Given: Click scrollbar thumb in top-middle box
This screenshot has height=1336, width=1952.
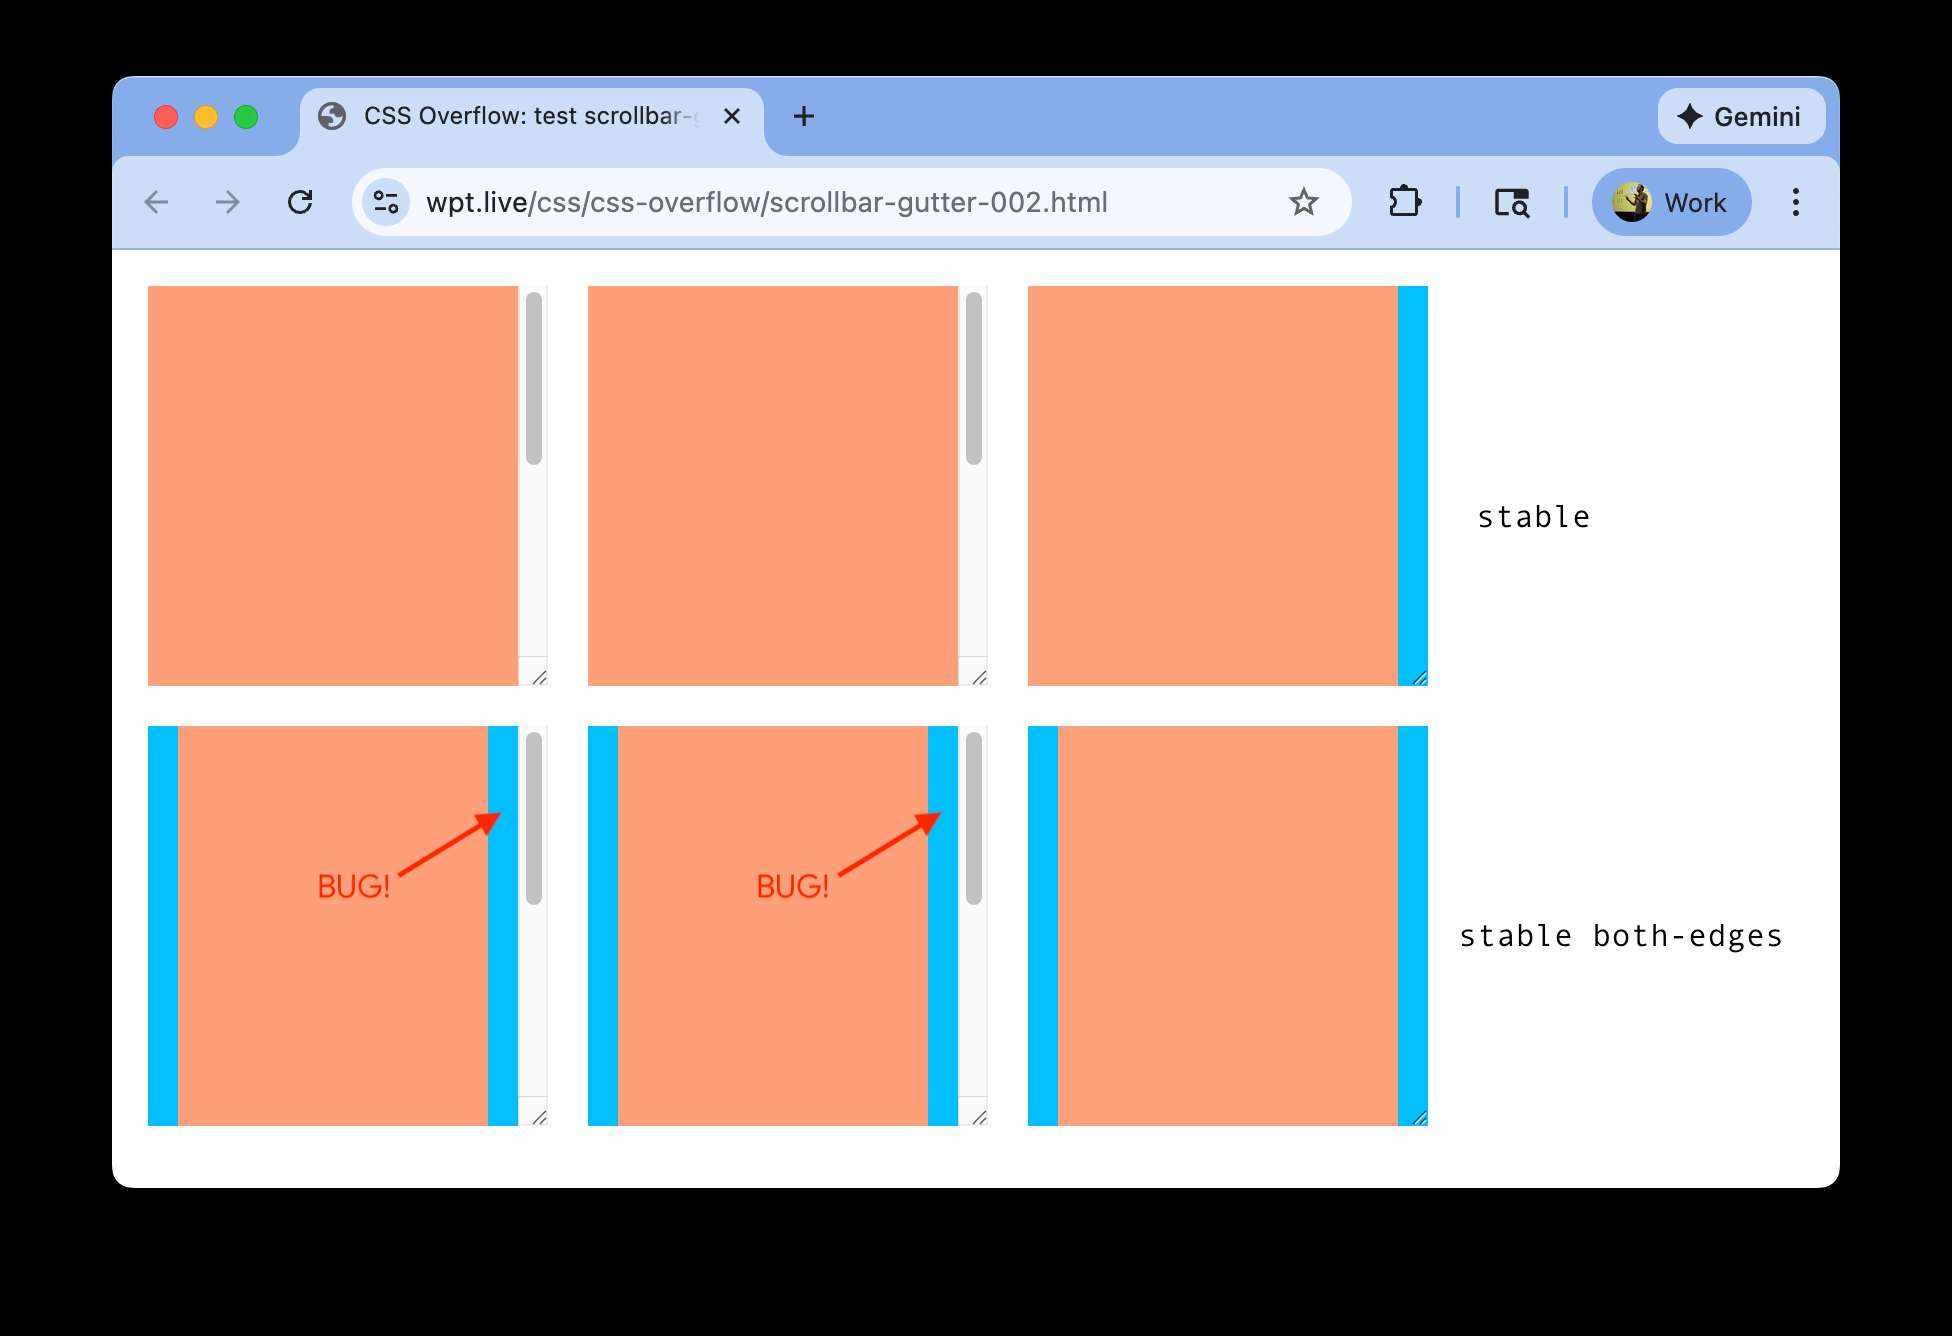Looking at the screenshot, I should 974,378.
